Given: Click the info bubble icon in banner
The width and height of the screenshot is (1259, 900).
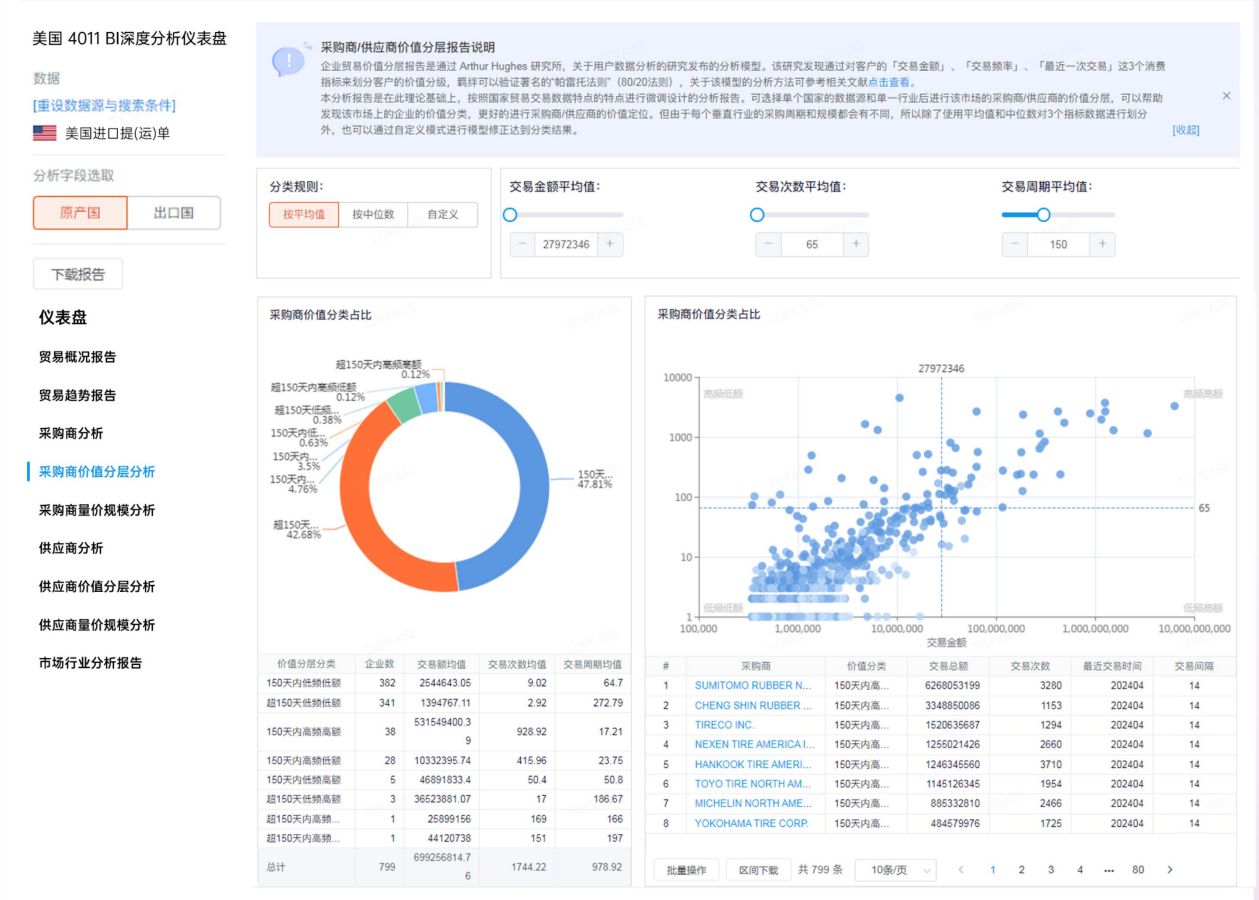Looking at the screenshot, I should pyautogui.click(x=289, y=60).
